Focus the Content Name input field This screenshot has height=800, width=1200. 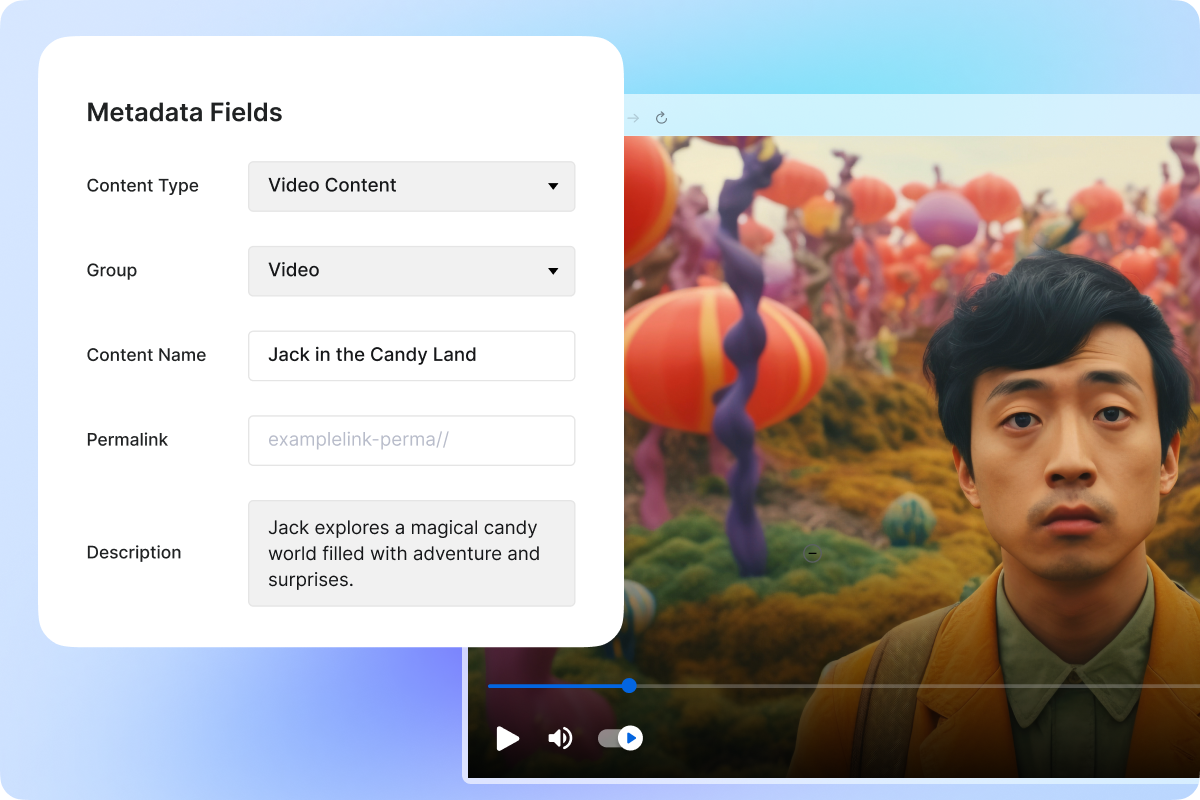click(x=411, y=356)
